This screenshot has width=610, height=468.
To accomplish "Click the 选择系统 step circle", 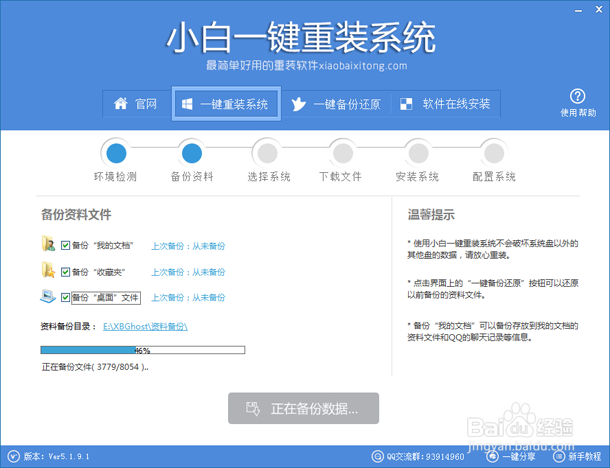I will pyautogui.click(x=268, y=153).
